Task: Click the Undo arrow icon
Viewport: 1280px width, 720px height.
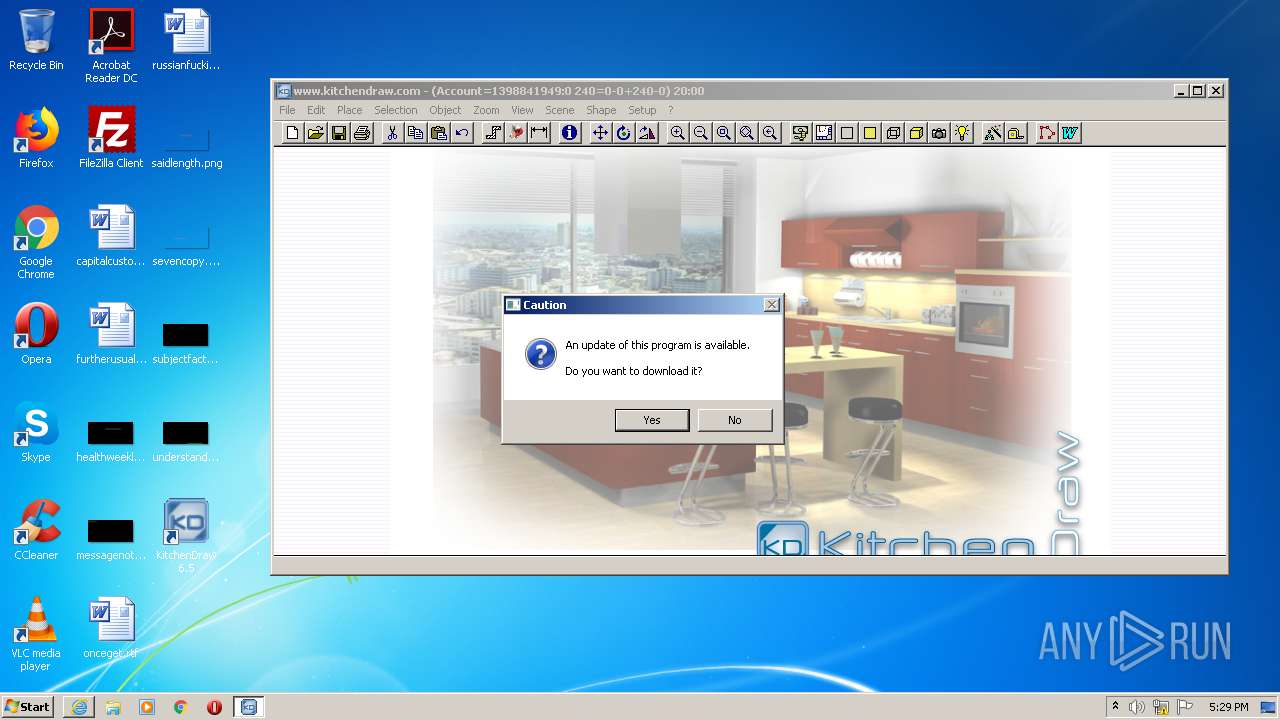Action: (461, 133)
